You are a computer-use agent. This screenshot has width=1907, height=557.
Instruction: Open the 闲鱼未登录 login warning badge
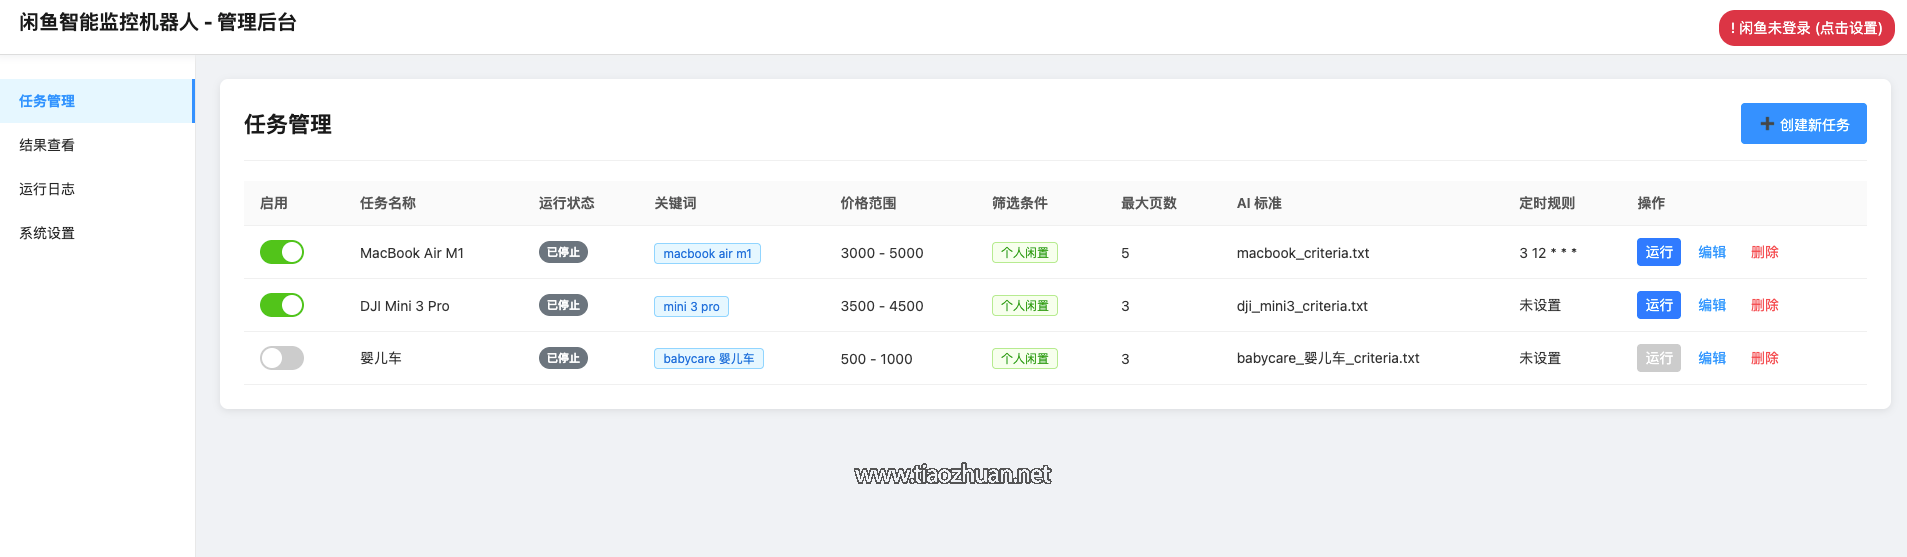[1807, 28]
